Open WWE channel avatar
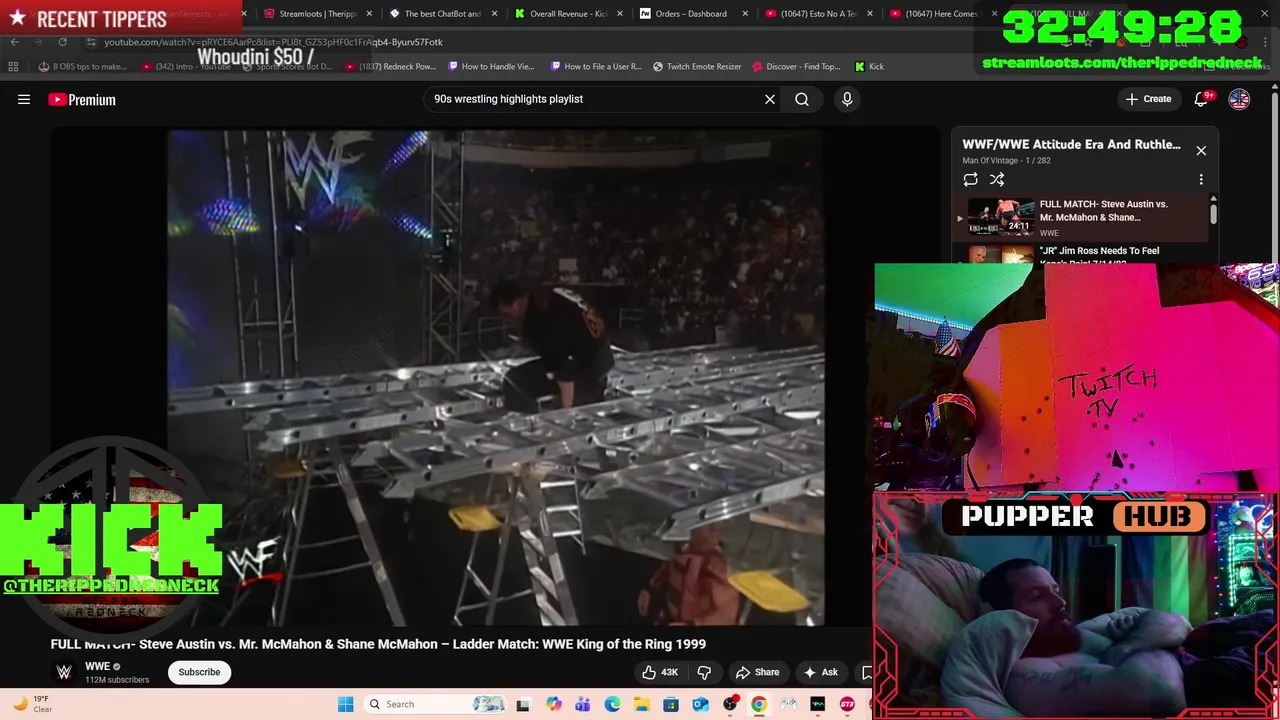Image resolution: width=1280 pixels, height=720 pixels. 64,672
